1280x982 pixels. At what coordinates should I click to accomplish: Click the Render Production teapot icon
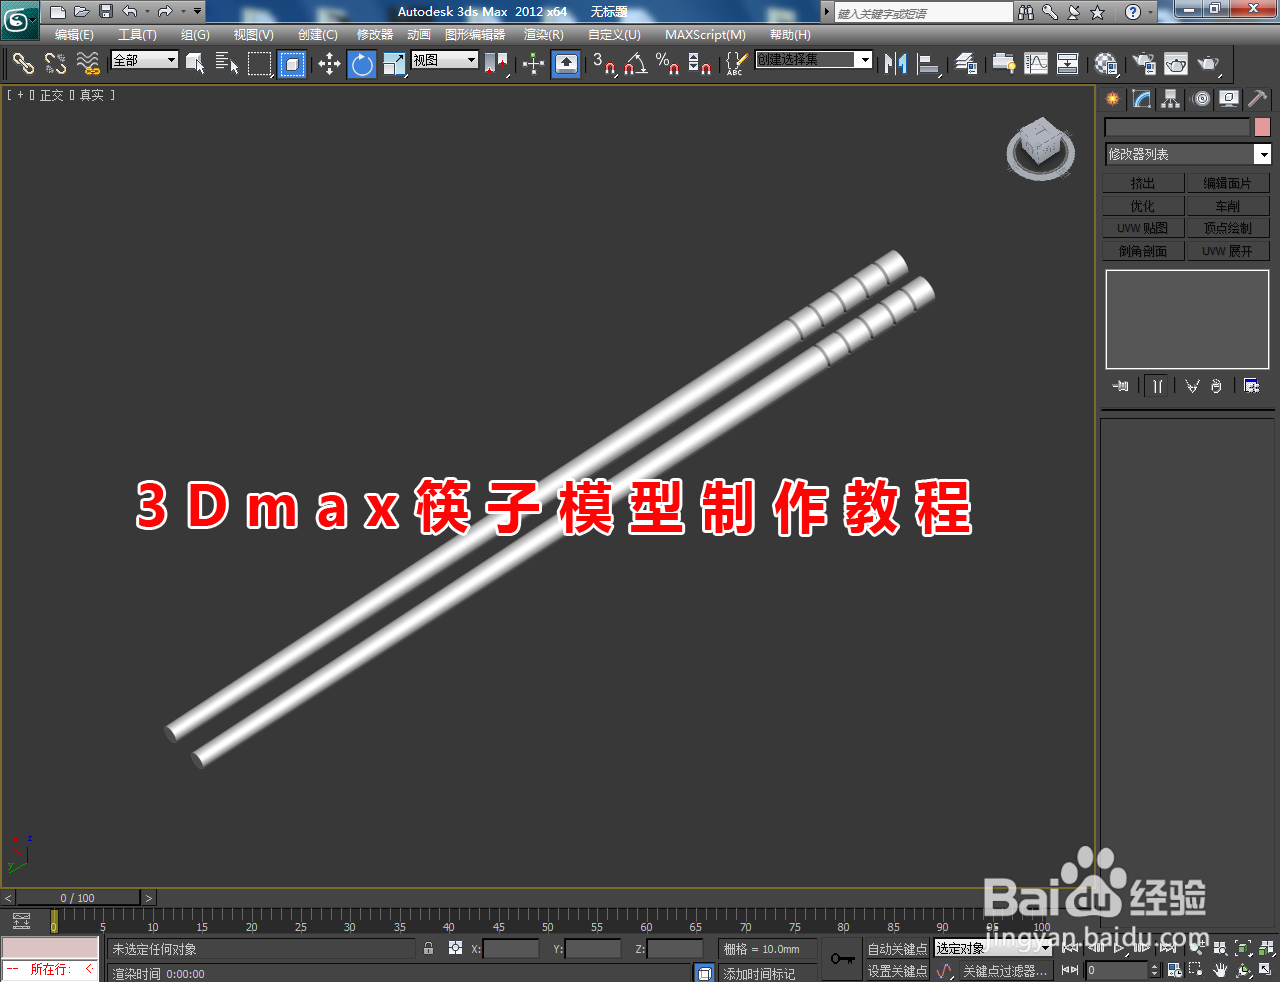tap(1209, 64)
